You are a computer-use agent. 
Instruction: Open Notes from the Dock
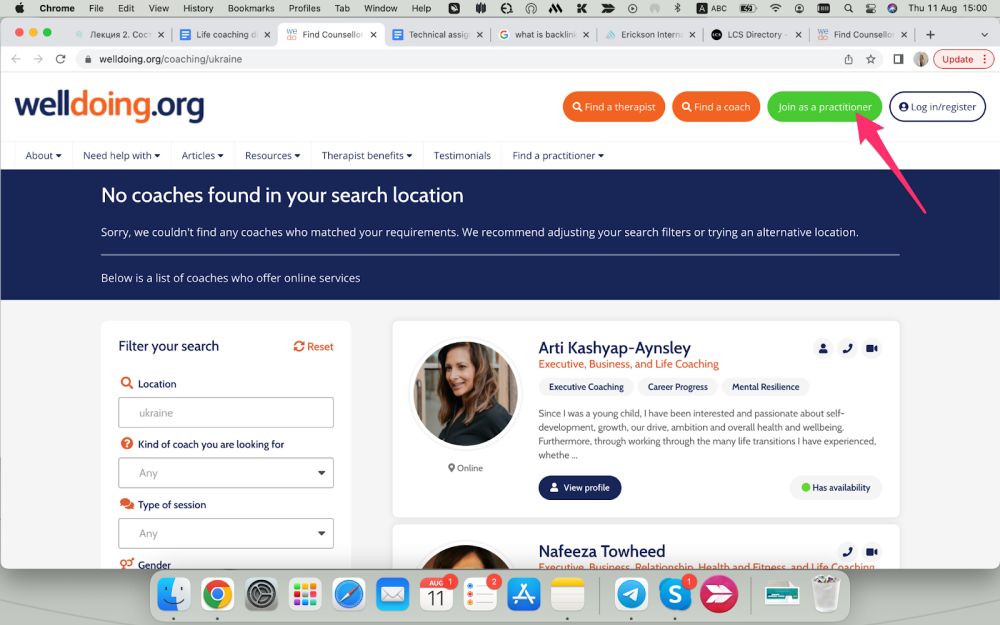pyautogui.click(x=568, y=595)
